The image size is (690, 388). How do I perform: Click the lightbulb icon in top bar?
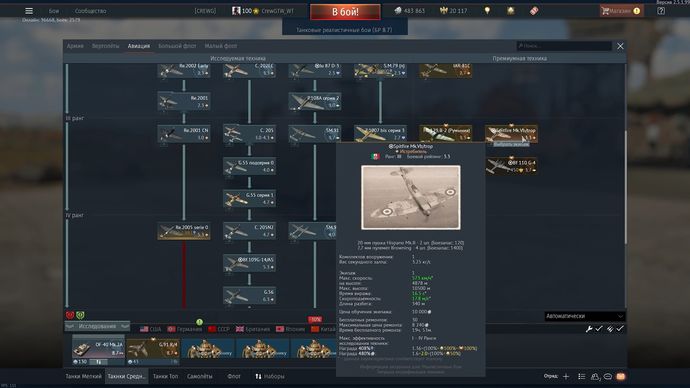coord(487,11)
